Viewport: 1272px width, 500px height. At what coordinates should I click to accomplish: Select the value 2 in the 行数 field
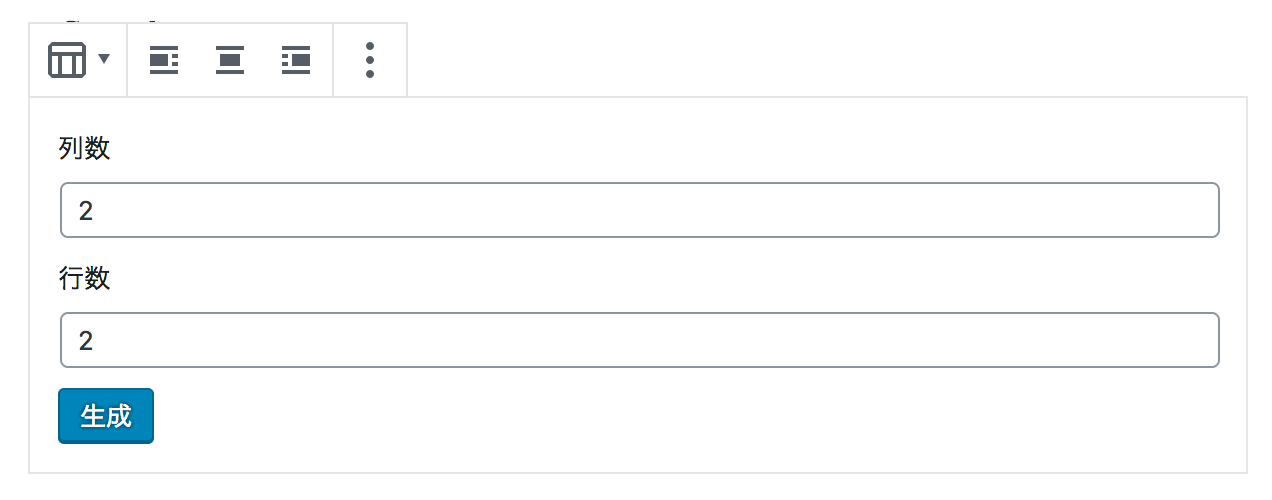coord(86,341)
